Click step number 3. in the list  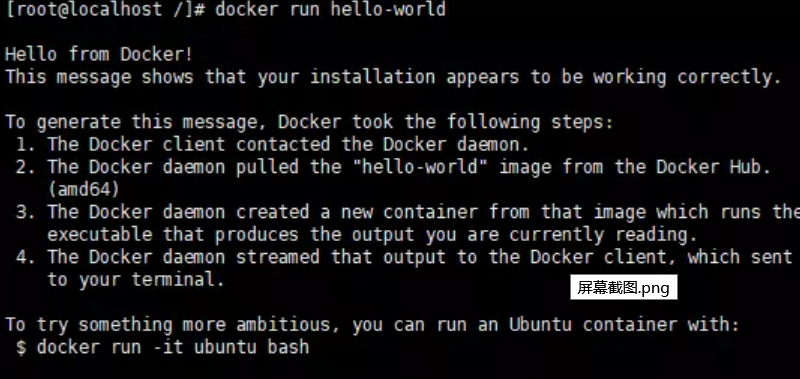[26, 212]
